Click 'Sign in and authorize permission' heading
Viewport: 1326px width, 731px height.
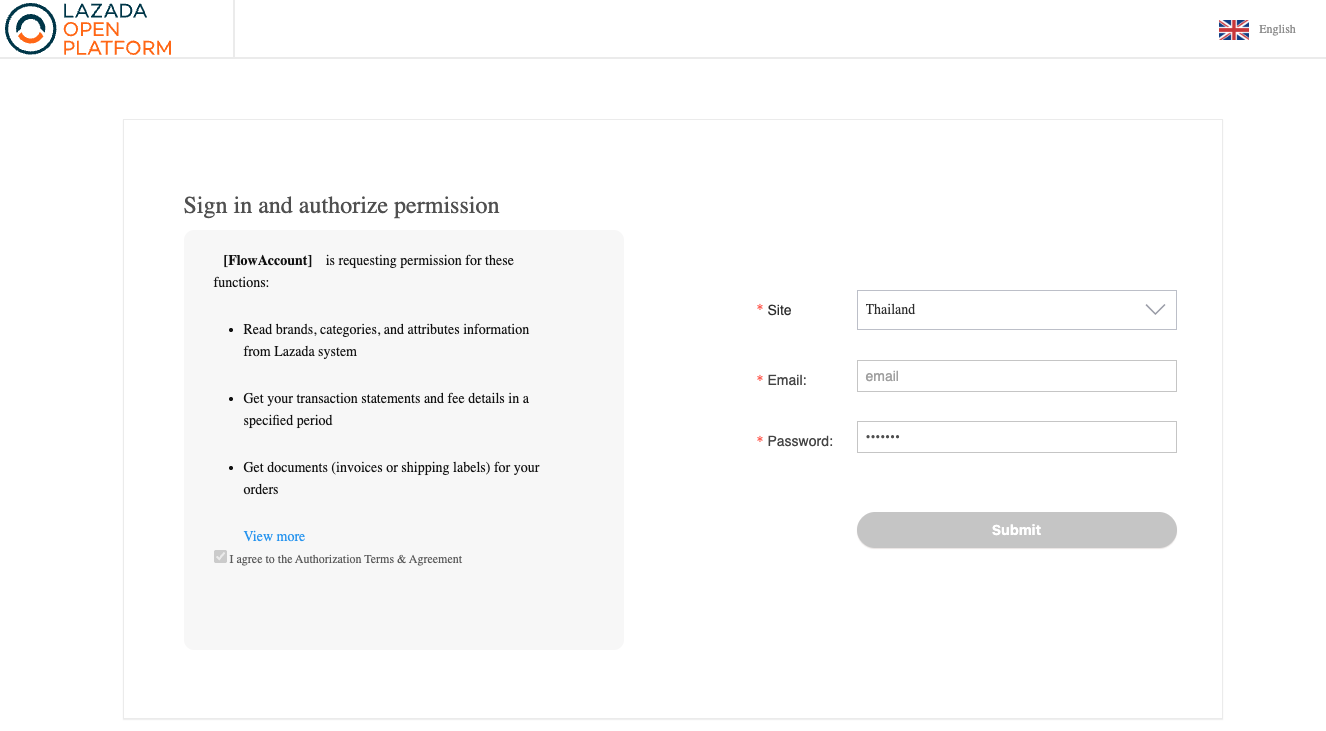pyautogui.click(x=341, y=205)
